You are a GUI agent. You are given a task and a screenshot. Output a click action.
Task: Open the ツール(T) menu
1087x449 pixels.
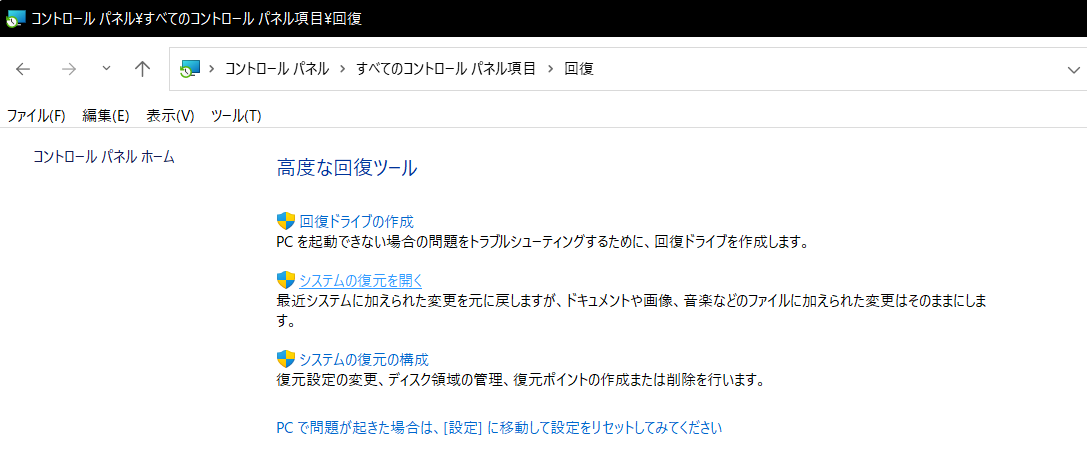click(x=236, y=116)
